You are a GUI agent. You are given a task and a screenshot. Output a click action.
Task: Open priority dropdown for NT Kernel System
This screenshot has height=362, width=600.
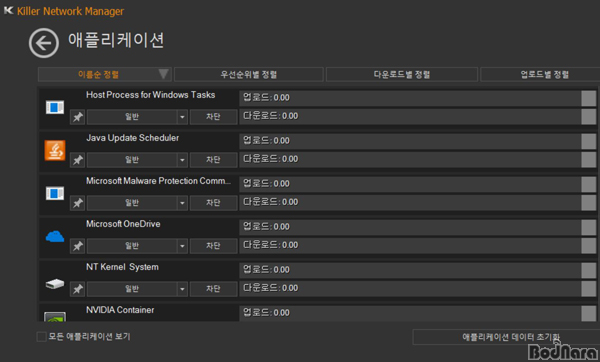tap(182, 289)
